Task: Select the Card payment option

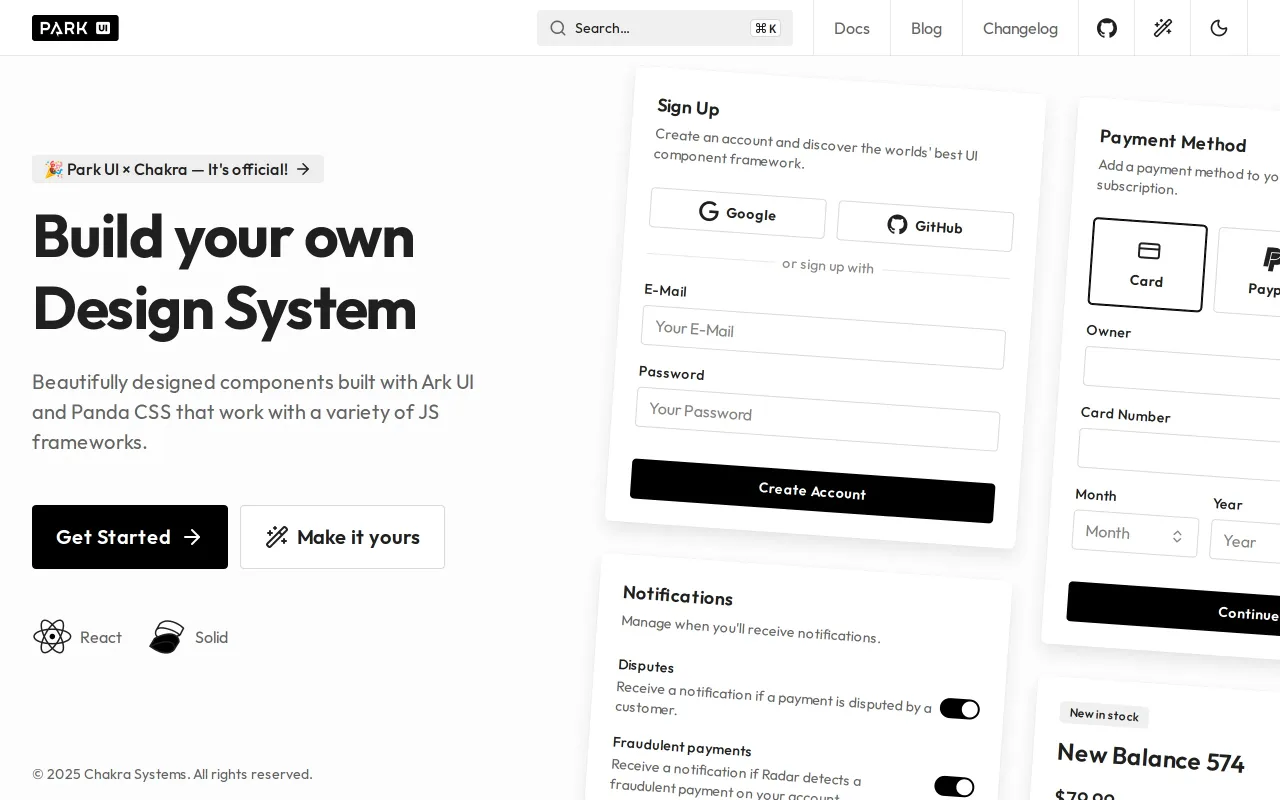Action: pyautogui.click(x=1148, y=265)
